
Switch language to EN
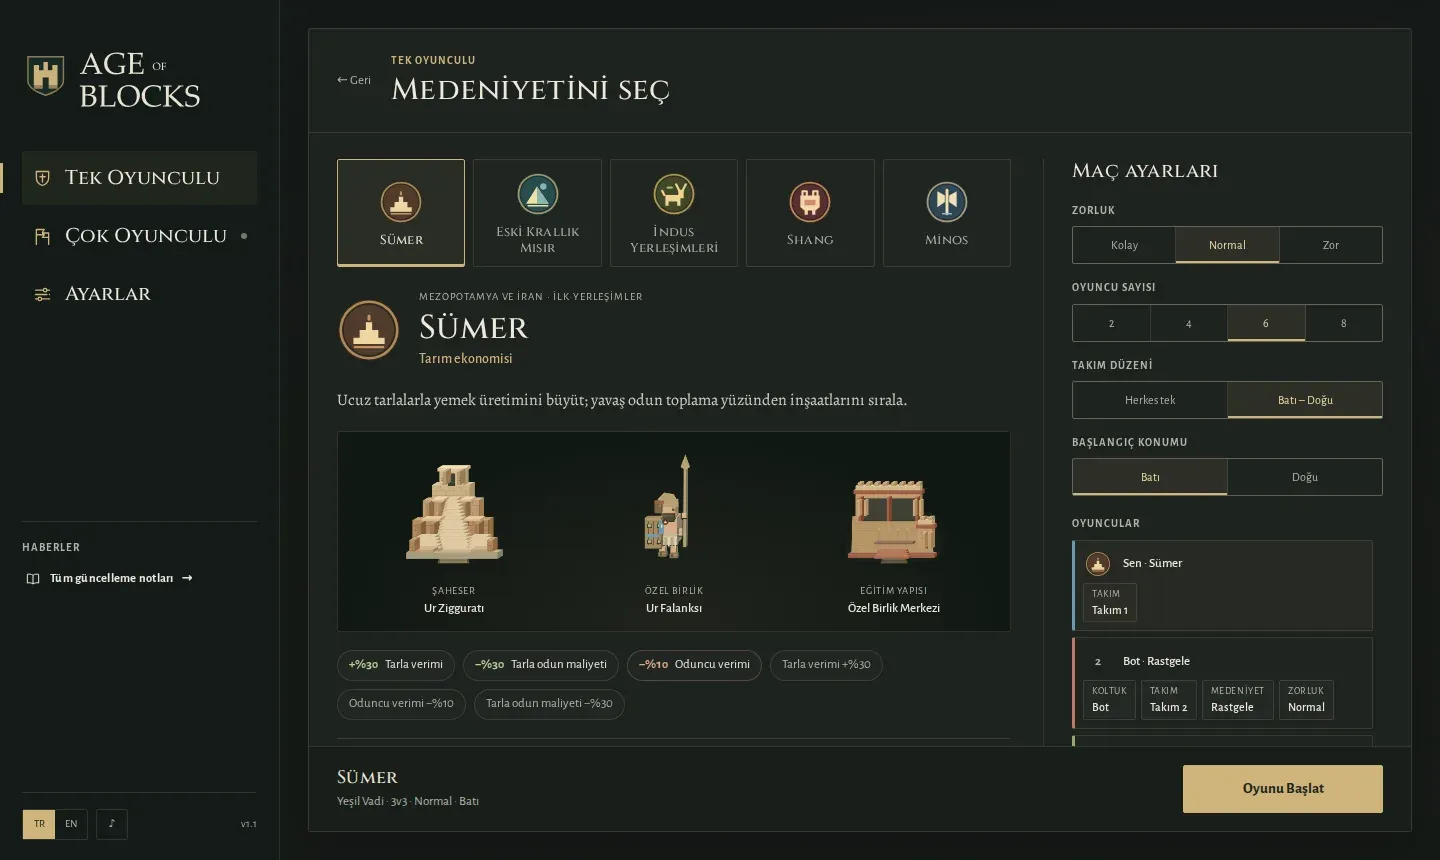(71, 824)
